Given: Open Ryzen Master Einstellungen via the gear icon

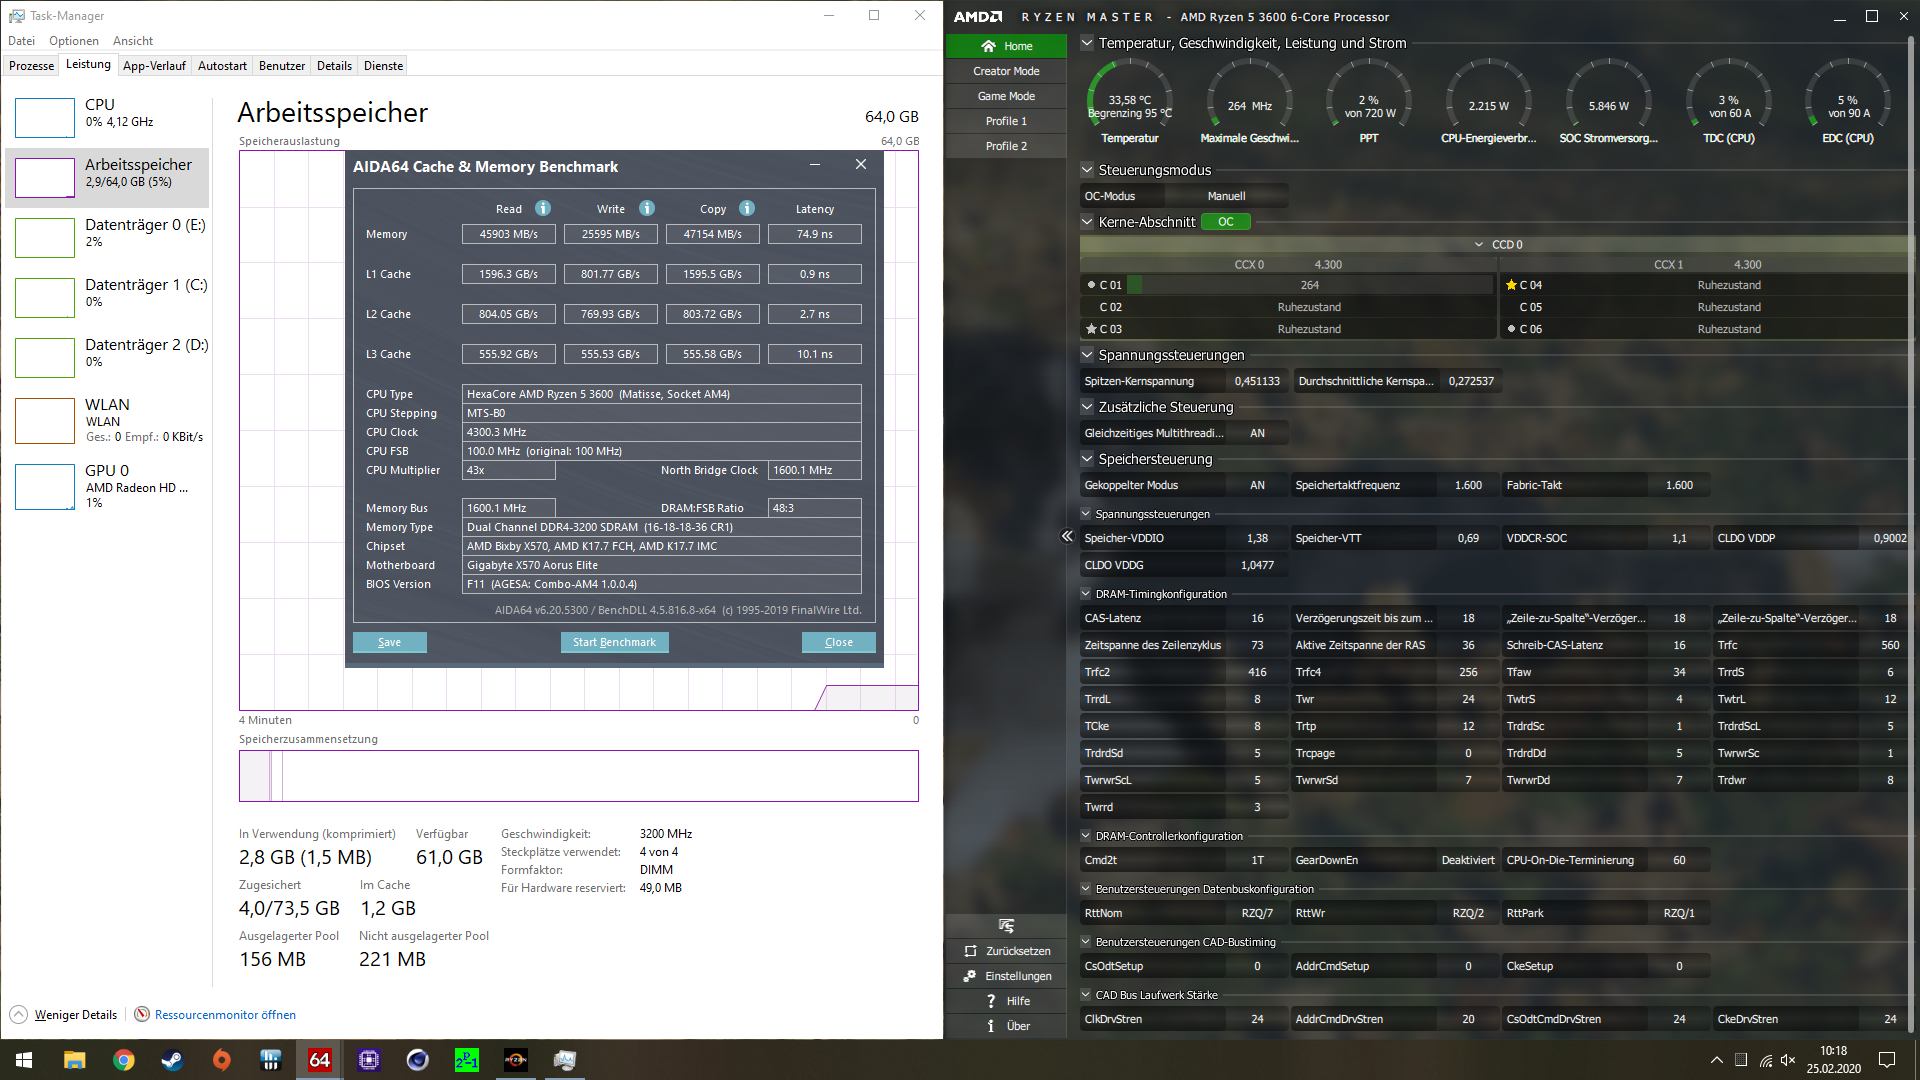Looking at the screenshot, I should 970,975.
